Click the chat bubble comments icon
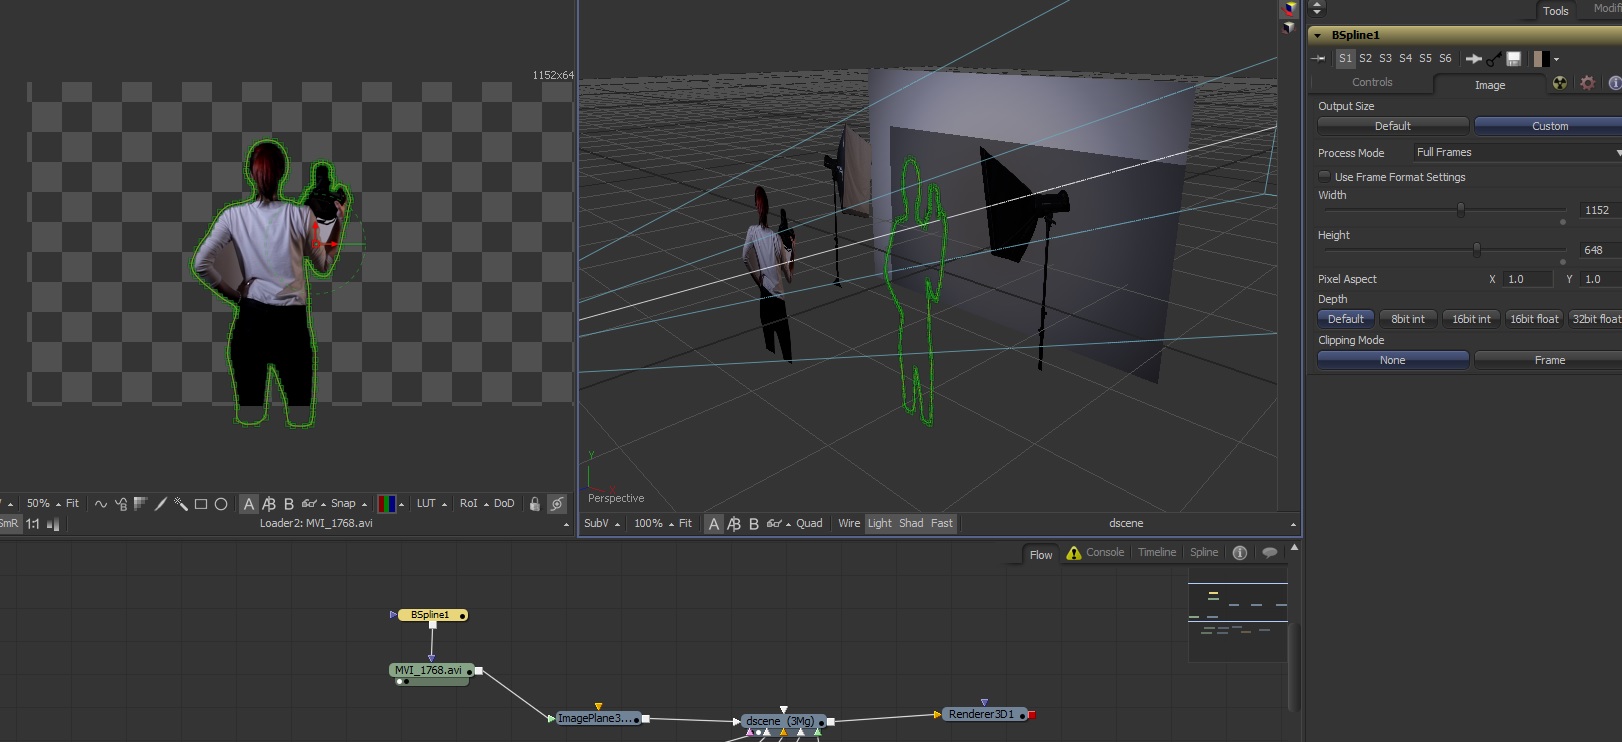This screenshot has width=1622, height=742. 1270,553
